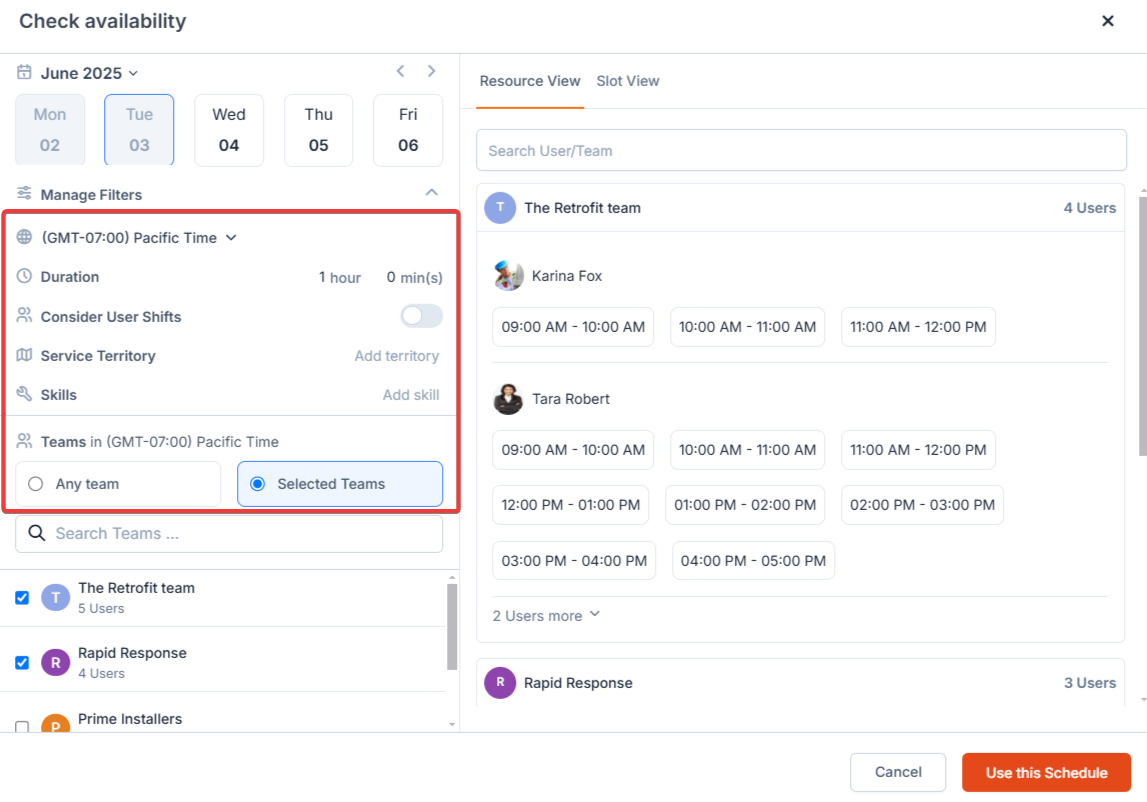Click the Use this Schedule button

1046,772
